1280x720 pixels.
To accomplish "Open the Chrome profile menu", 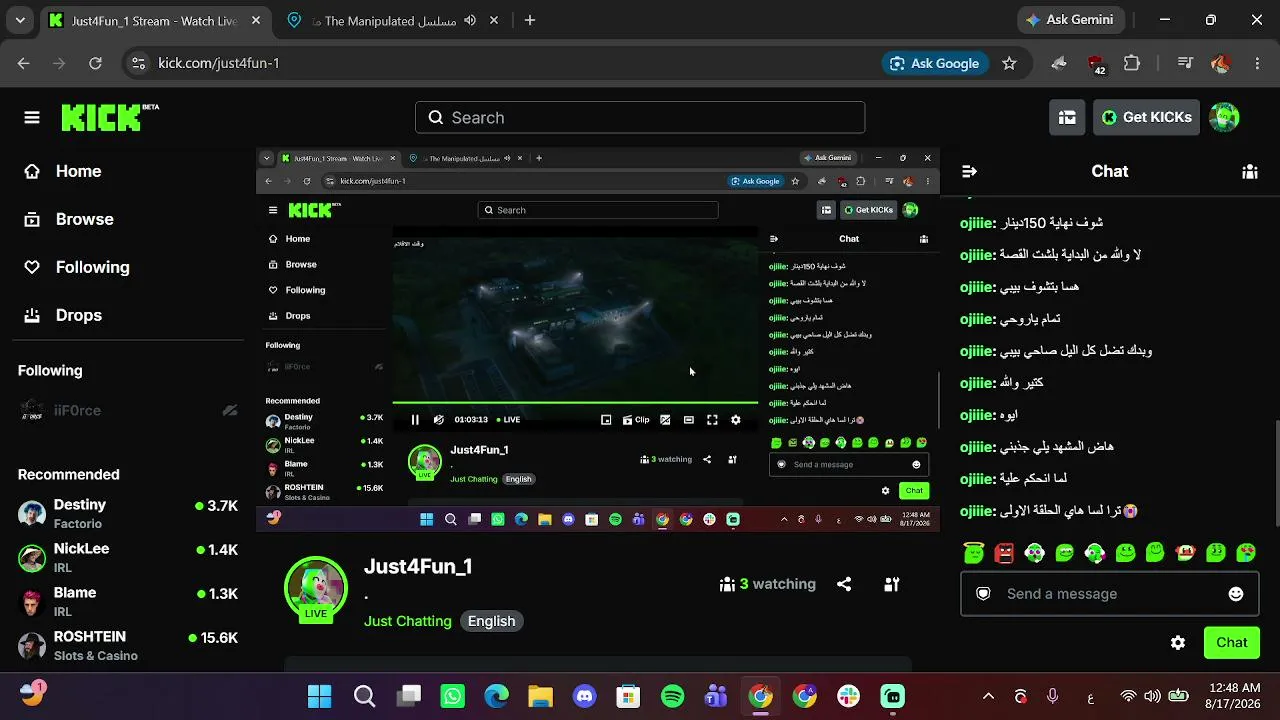I will pos(1220,63).
